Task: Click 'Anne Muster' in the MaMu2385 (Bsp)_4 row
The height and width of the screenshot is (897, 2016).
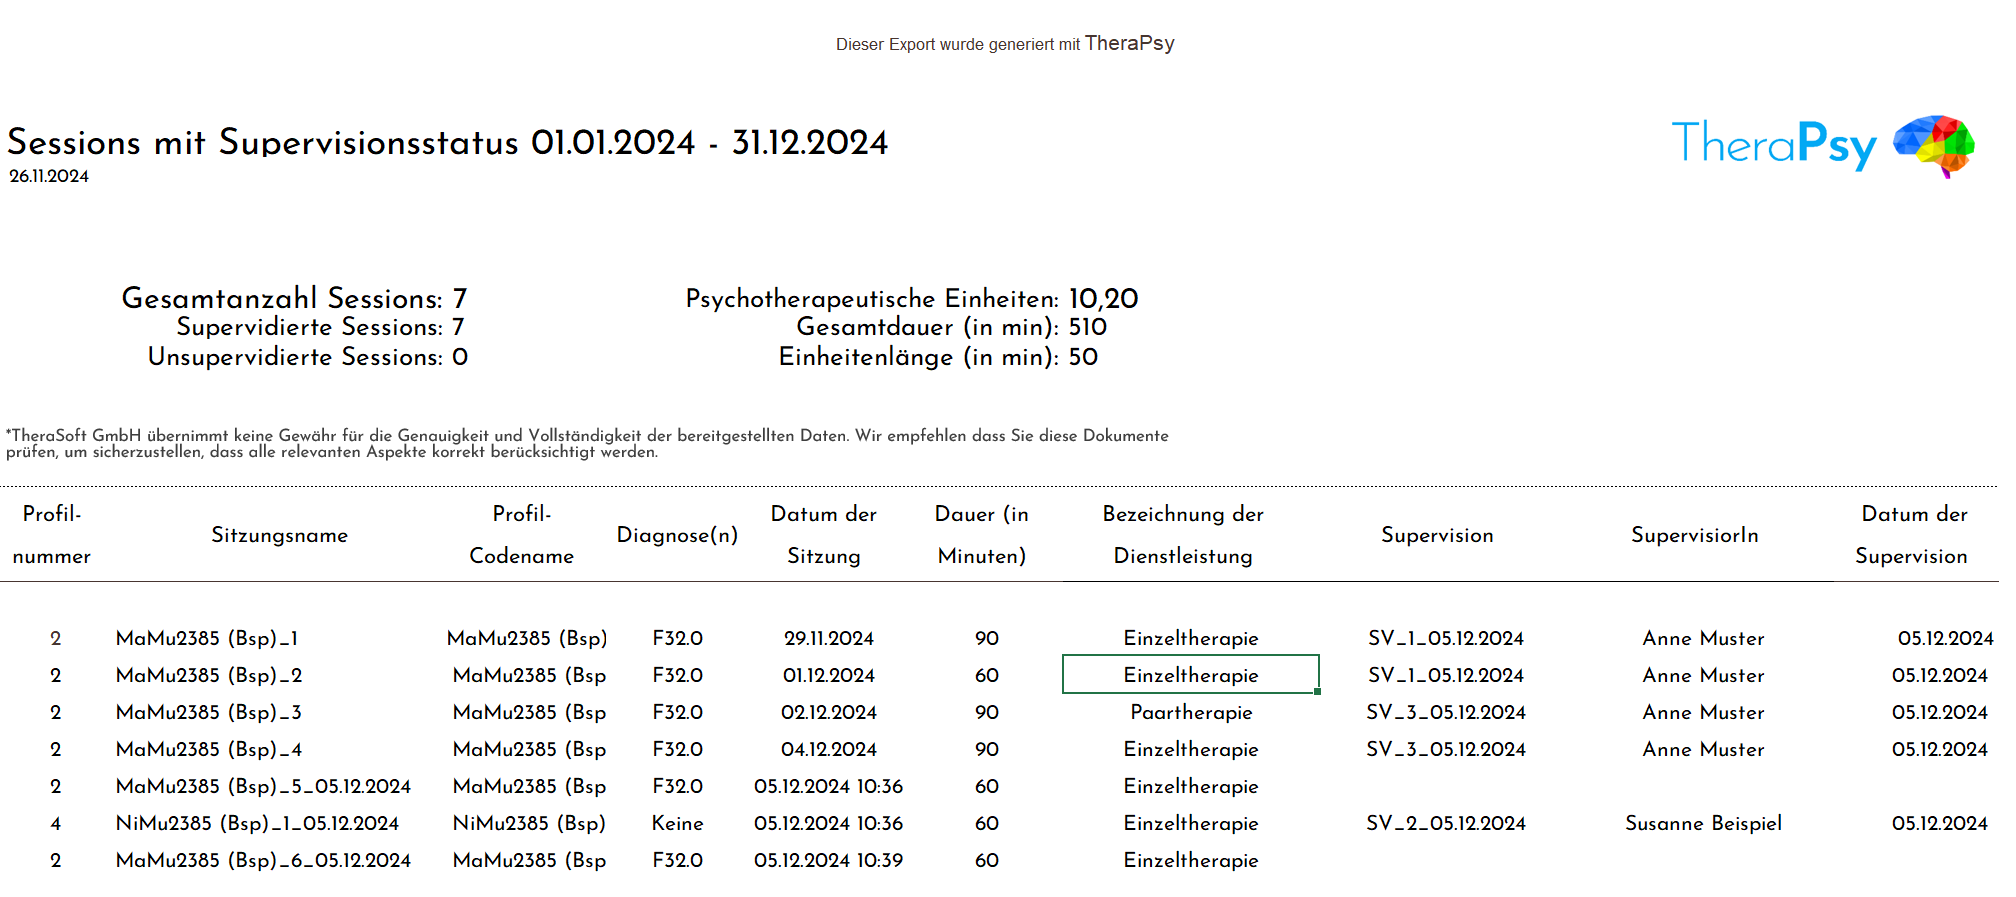Action: [x=1704, y=750]
